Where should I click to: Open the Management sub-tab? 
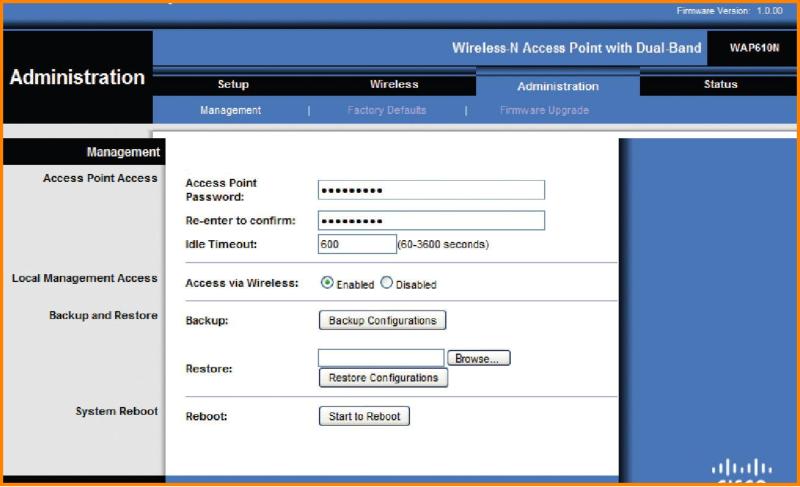click(231, 110)
